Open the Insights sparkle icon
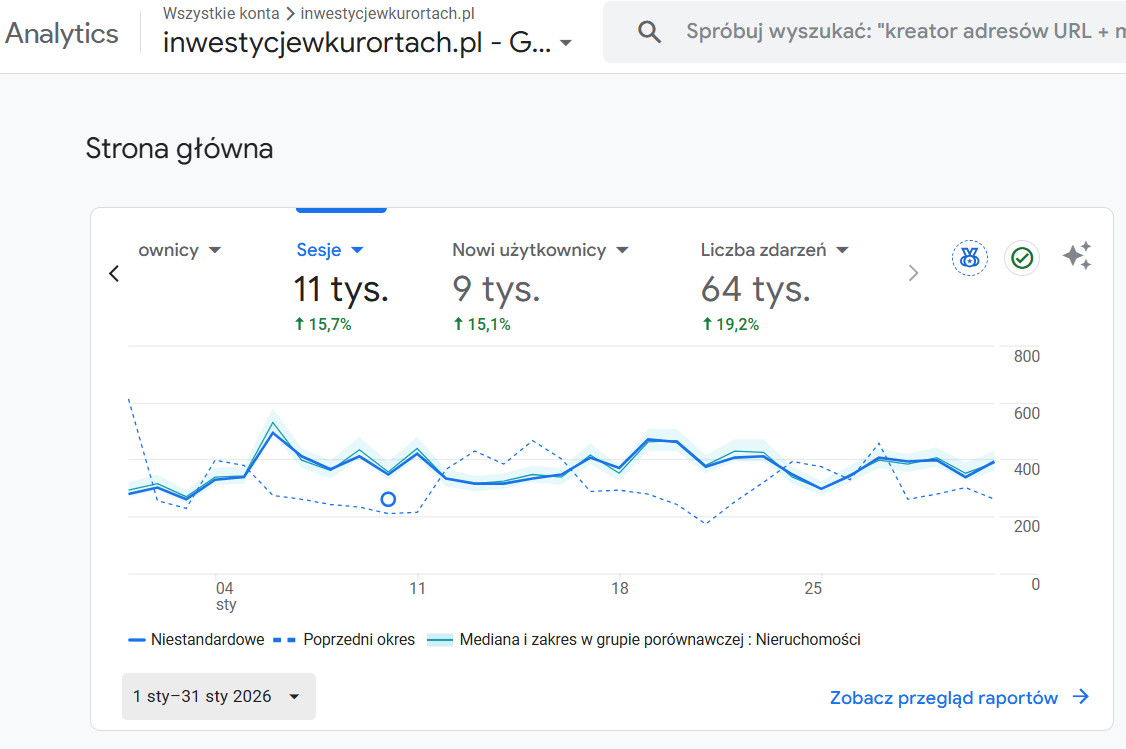This screenshot has height=749, width=1126. 1076,257
